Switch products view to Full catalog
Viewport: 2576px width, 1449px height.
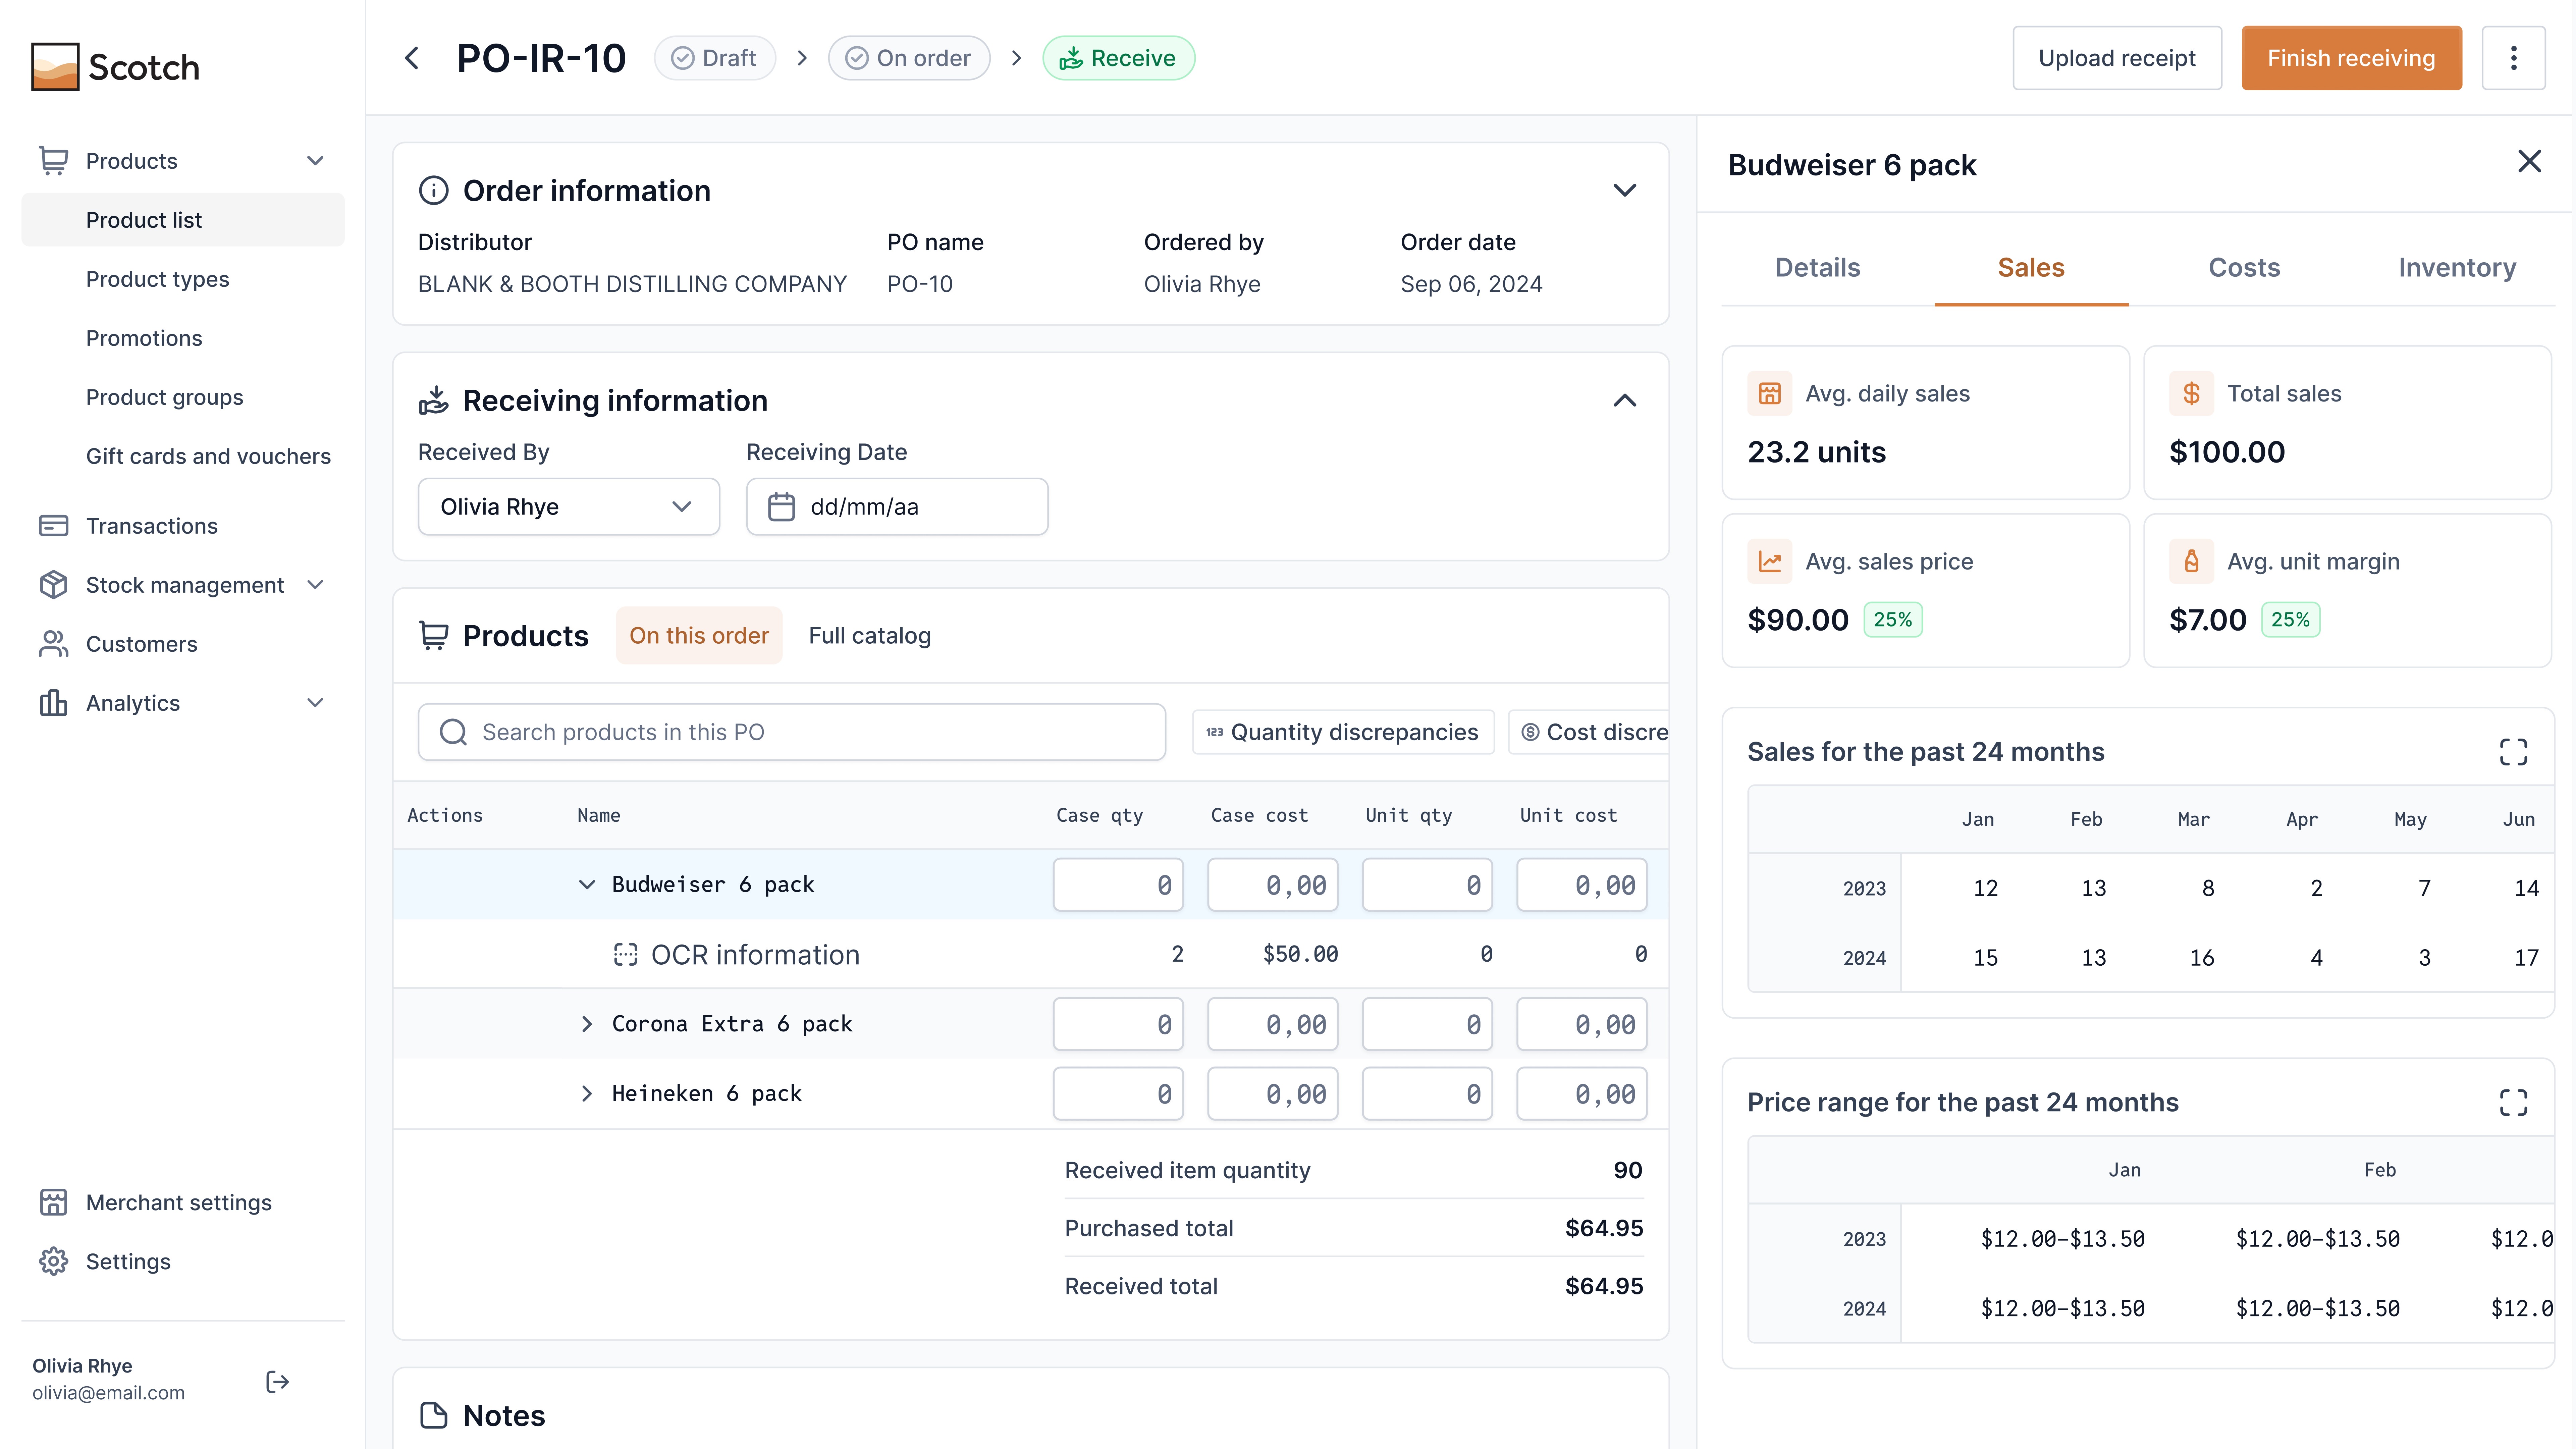click(x=869, y=636)
